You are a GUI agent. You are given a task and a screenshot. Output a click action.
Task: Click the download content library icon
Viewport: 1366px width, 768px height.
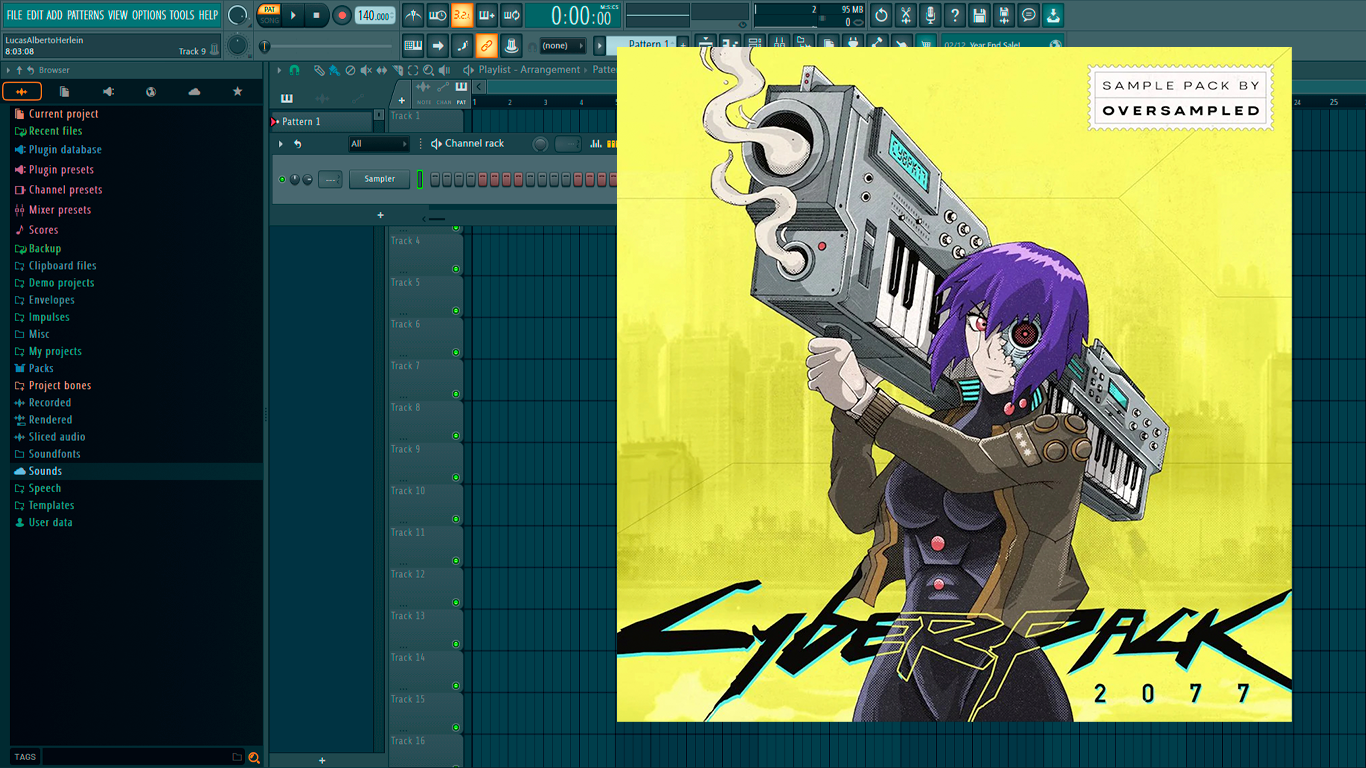[1053, 15]
